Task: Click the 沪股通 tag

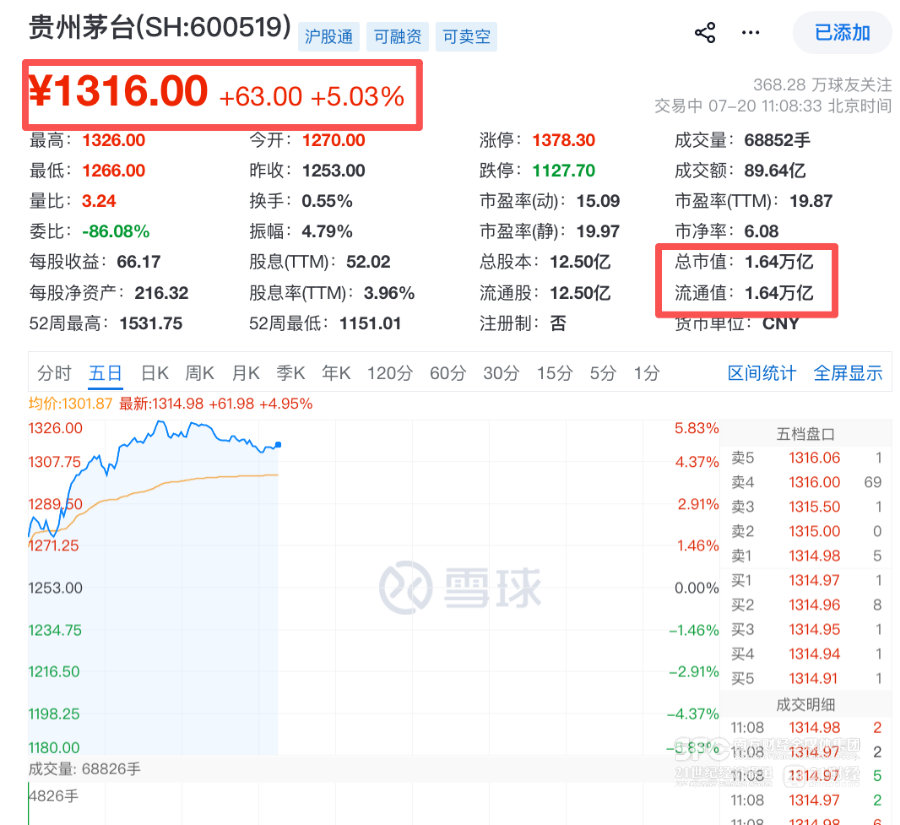Action: 328,37
